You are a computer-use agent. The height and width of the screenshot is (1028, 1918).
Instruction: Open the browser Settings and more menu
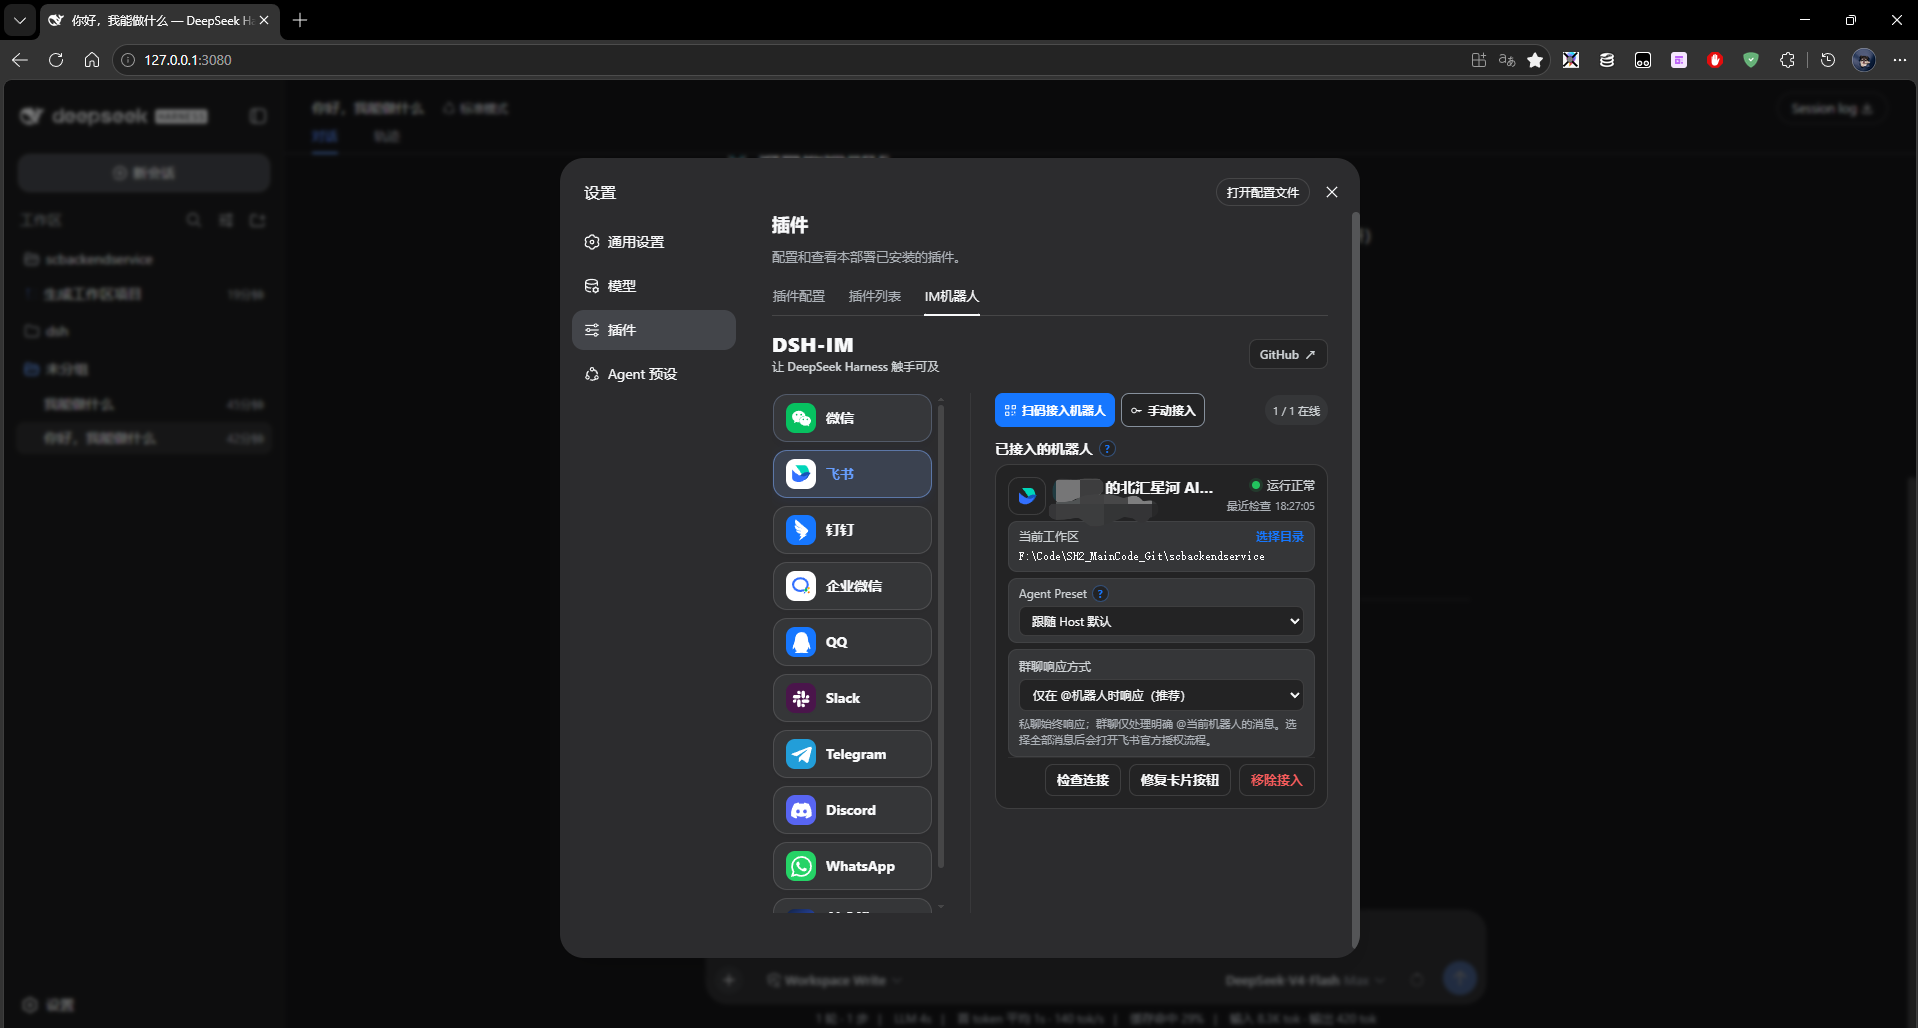(x=1900, y=60)
